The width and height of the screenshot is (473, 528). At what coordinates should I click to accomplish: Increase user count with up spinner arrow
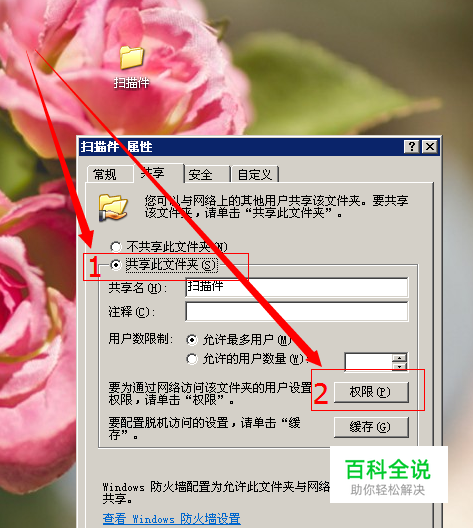pos(400,358)
